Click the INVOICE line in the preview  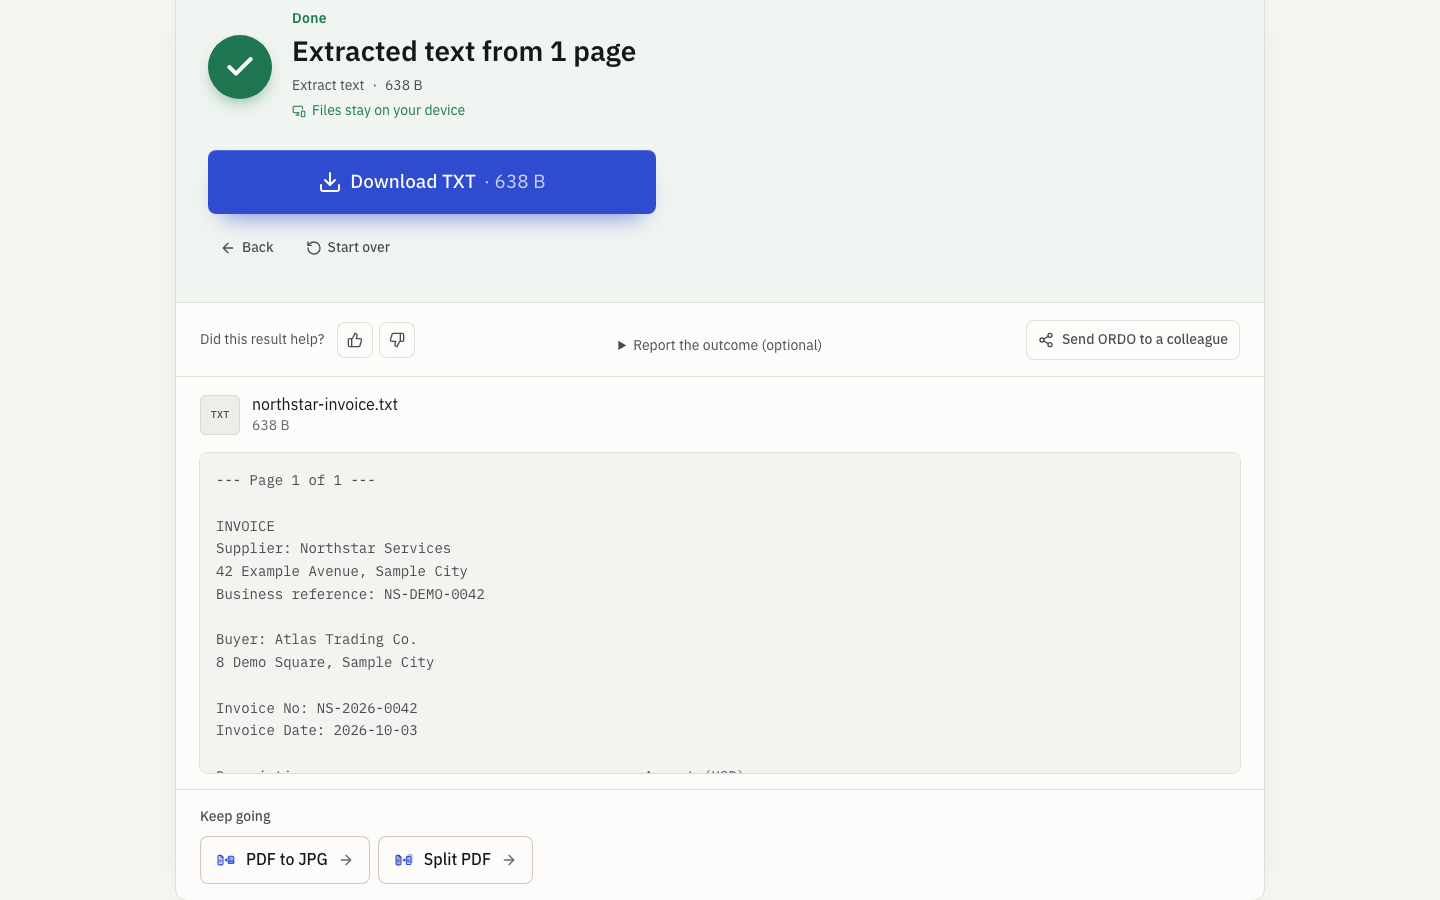pyautogui.click(x=245, y=526)
